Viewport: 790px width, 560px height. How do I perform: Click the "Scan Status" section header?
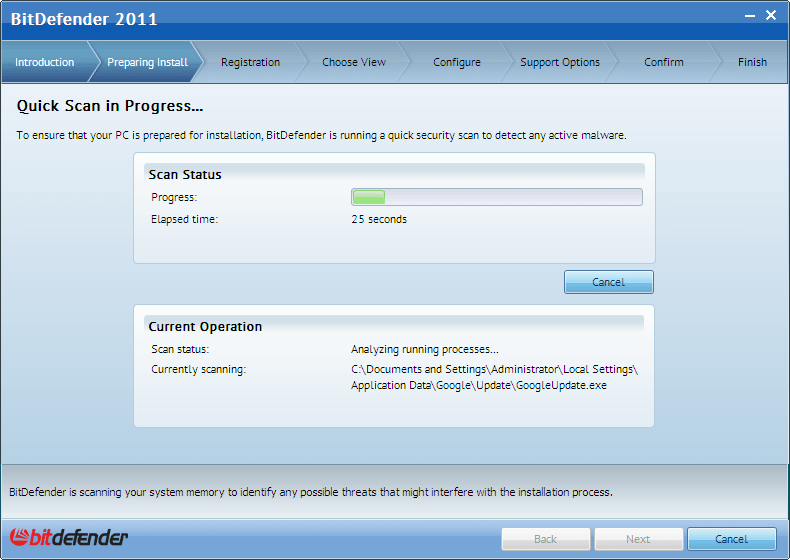point(185,174)
